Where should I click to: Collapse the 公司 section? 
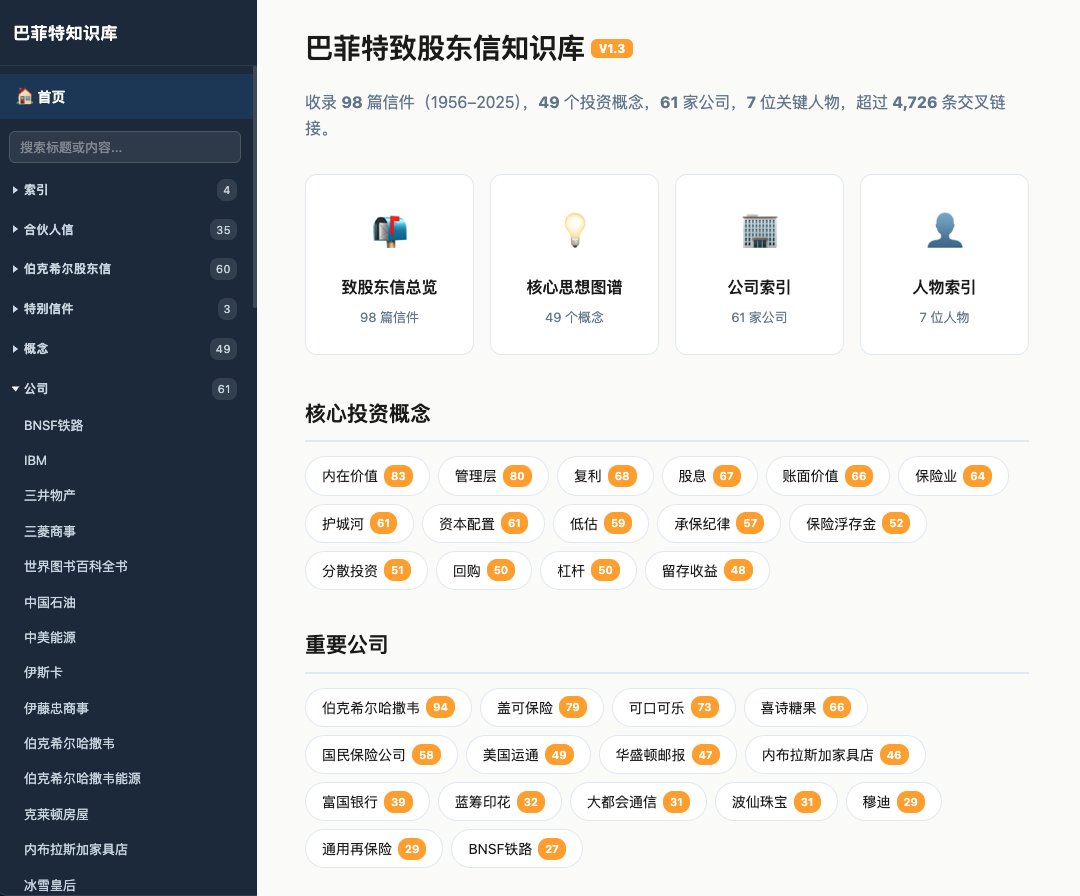click(x=34, y=389)
